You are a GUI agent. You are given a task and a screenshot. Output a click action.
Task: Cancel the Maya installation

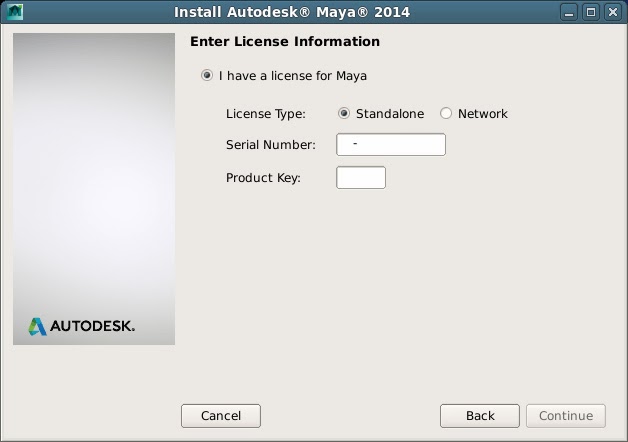click(x=221, y=416)
